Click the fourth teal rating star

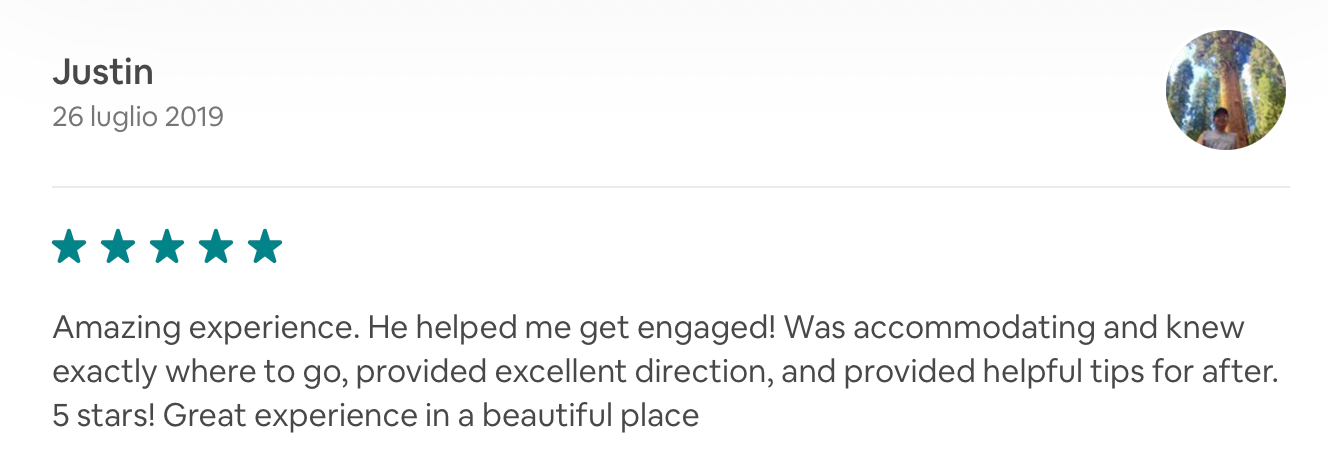coord(216,246)
